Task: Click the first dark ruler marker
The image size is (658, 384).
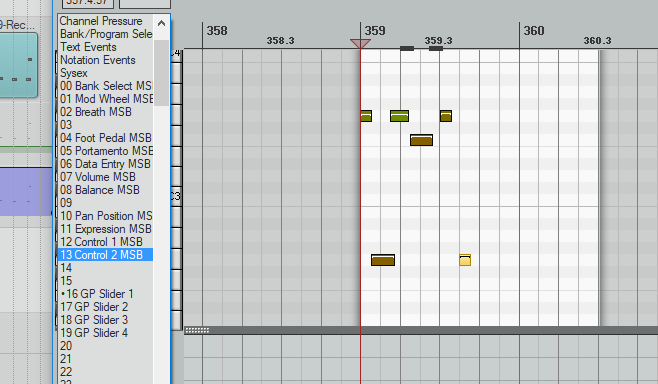Action: (407, 48)
